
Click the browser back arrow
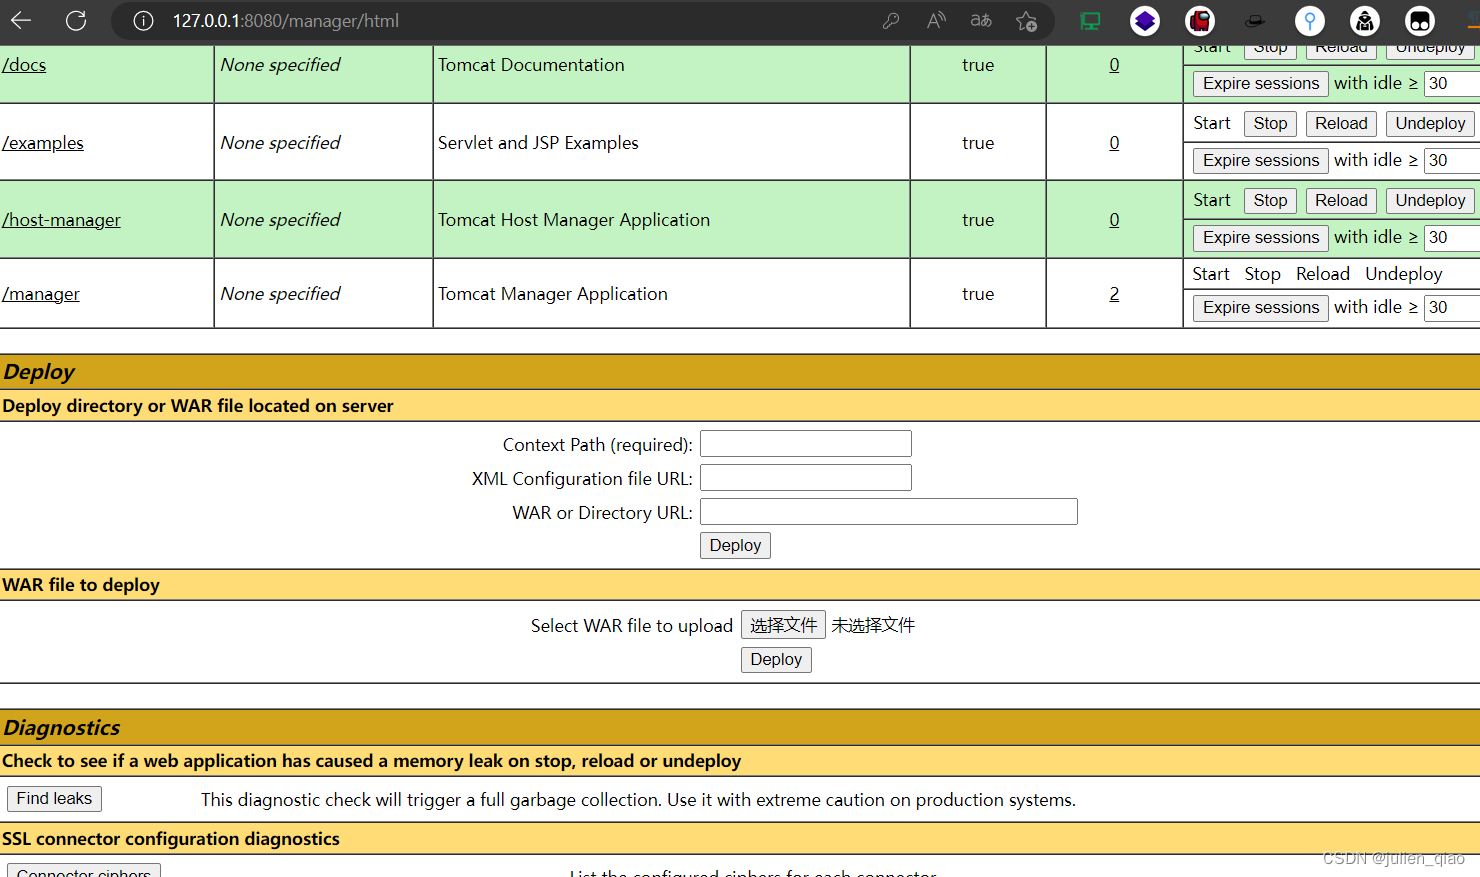point(21,20)
